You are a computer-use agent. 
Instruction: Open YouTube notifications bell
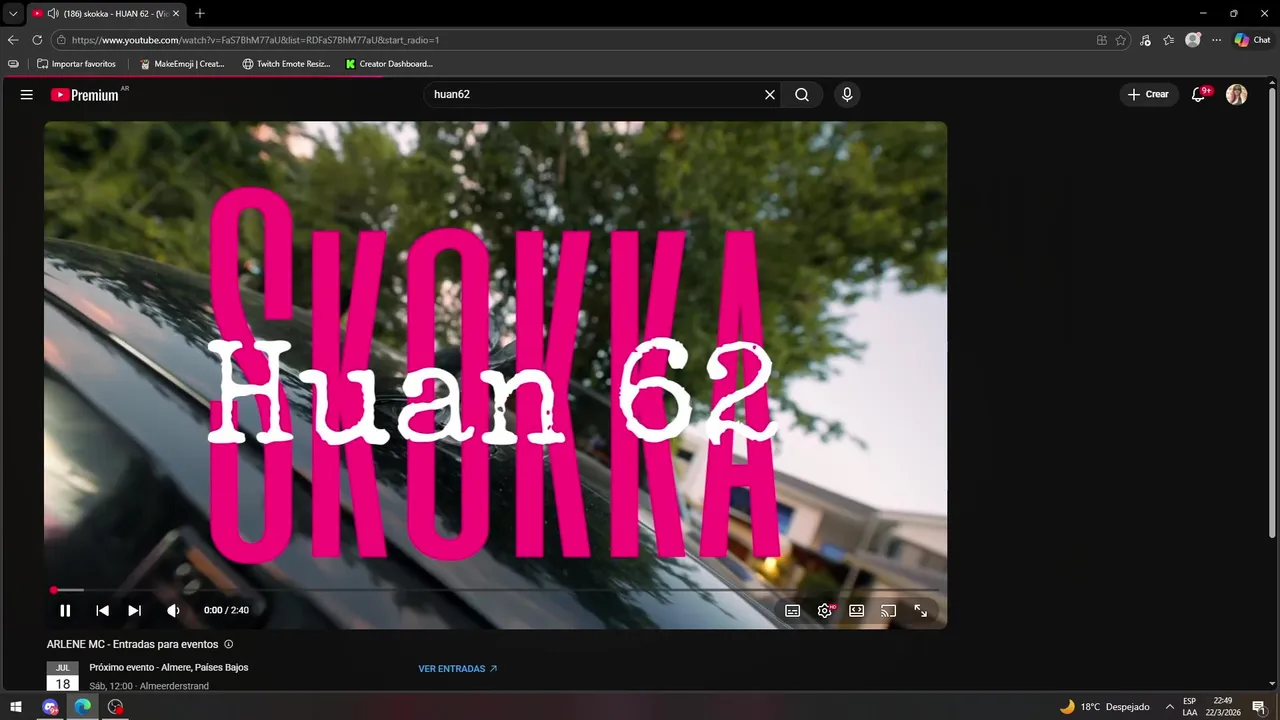[1199, 94]
